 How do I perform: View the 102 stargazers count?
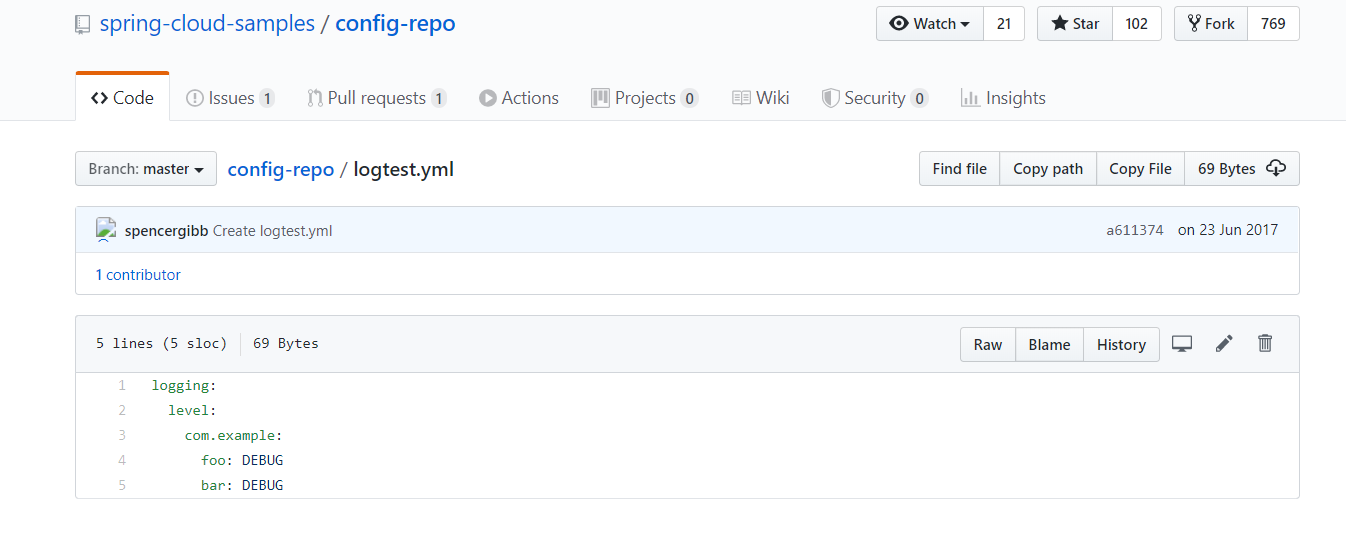pos(1137,24)
